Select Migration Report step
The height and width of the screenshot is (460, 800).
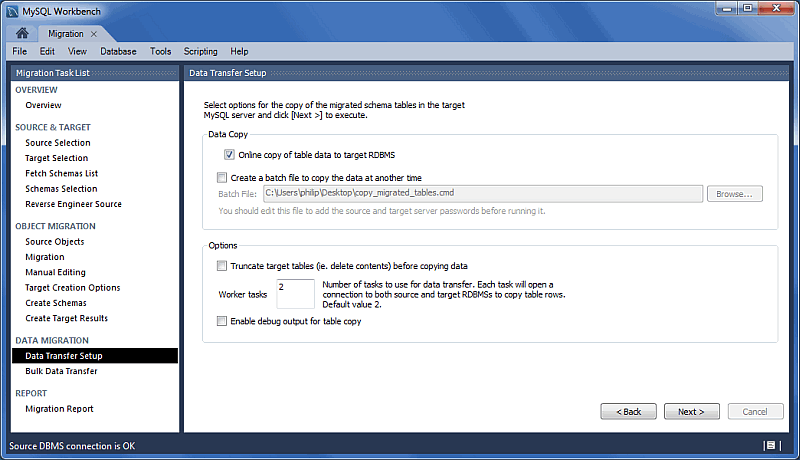click(59, 409)
